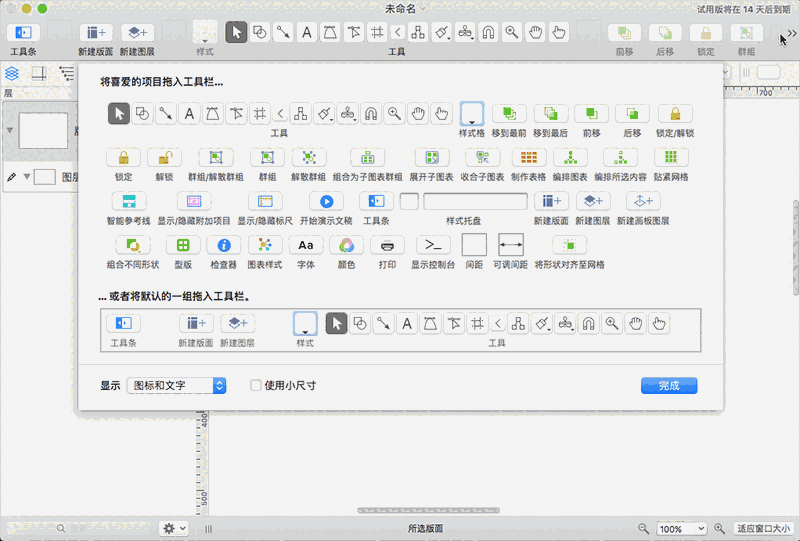Click 新建图层 in the window toolbar
The image size is (800, 541).
[x=137, y=38]
